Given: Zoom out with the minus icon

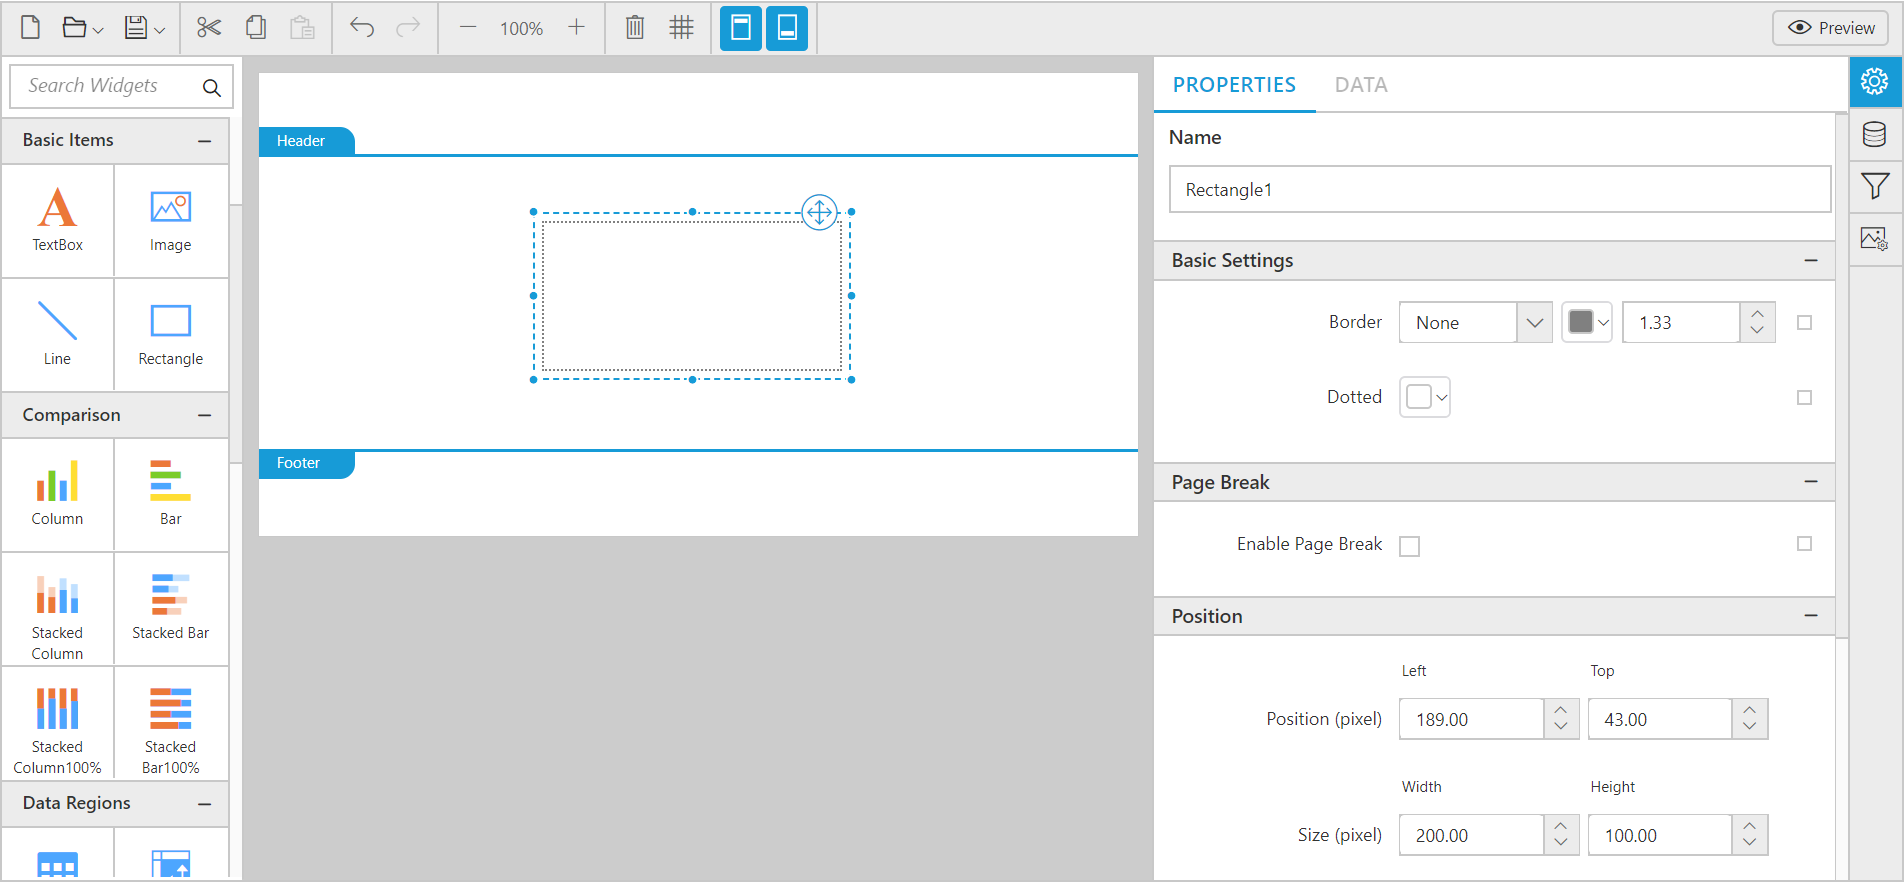Looking at the screenshot, I should 468,27.
